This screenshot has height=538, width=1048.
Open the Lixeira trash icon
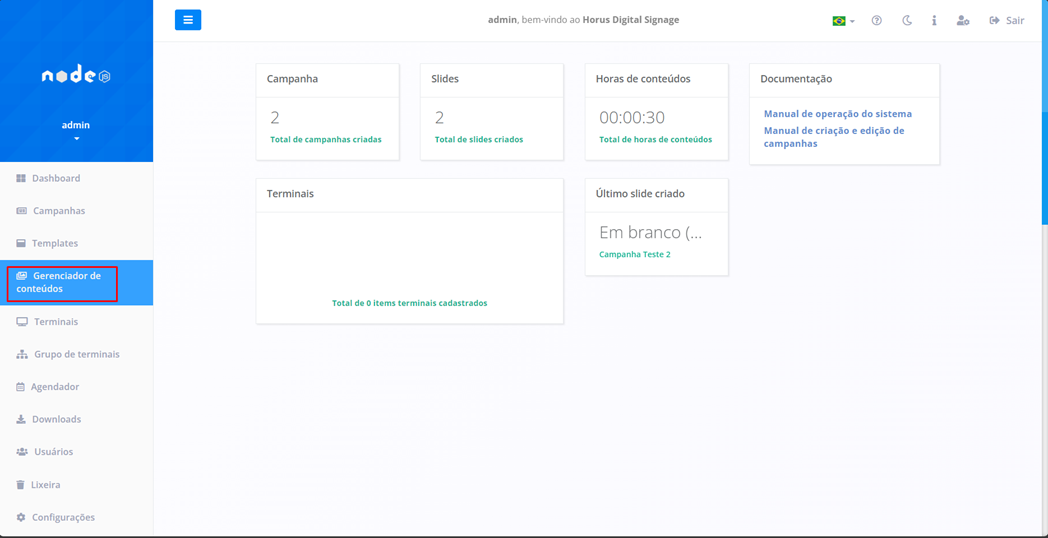point(20,485)
